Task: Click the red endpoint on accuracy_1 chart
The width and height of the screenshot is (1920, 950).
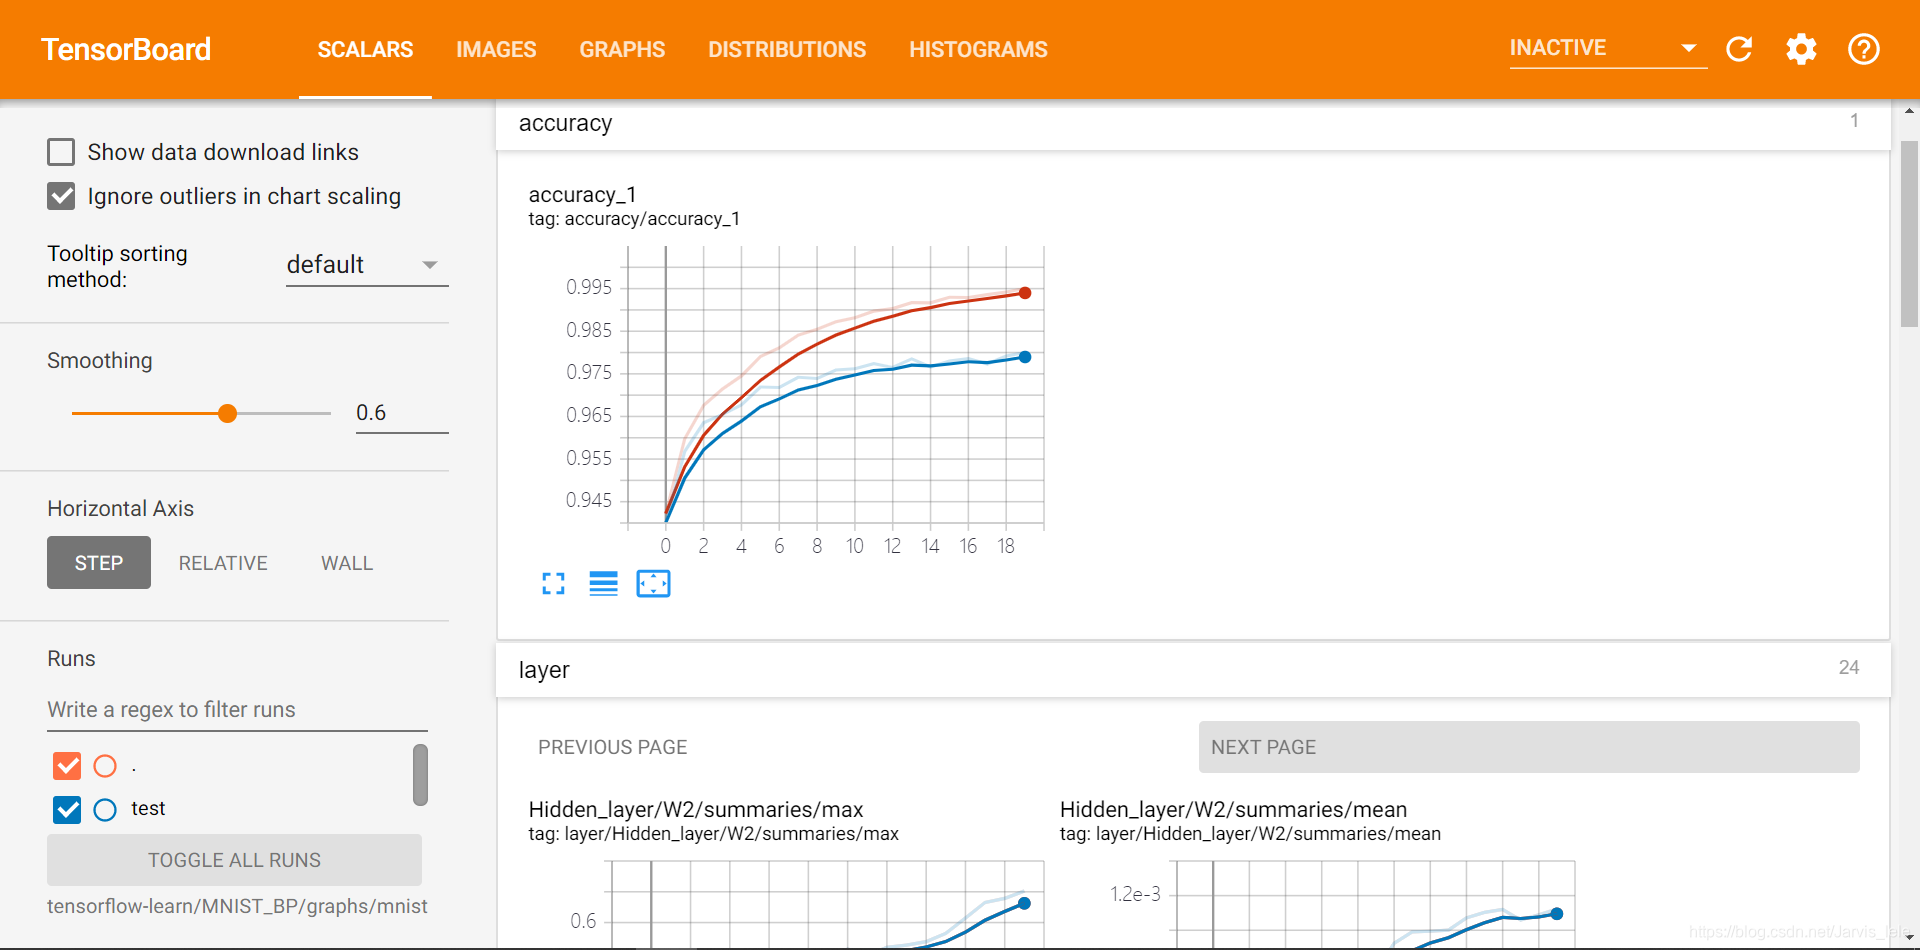Action: tap(1025, 293)
